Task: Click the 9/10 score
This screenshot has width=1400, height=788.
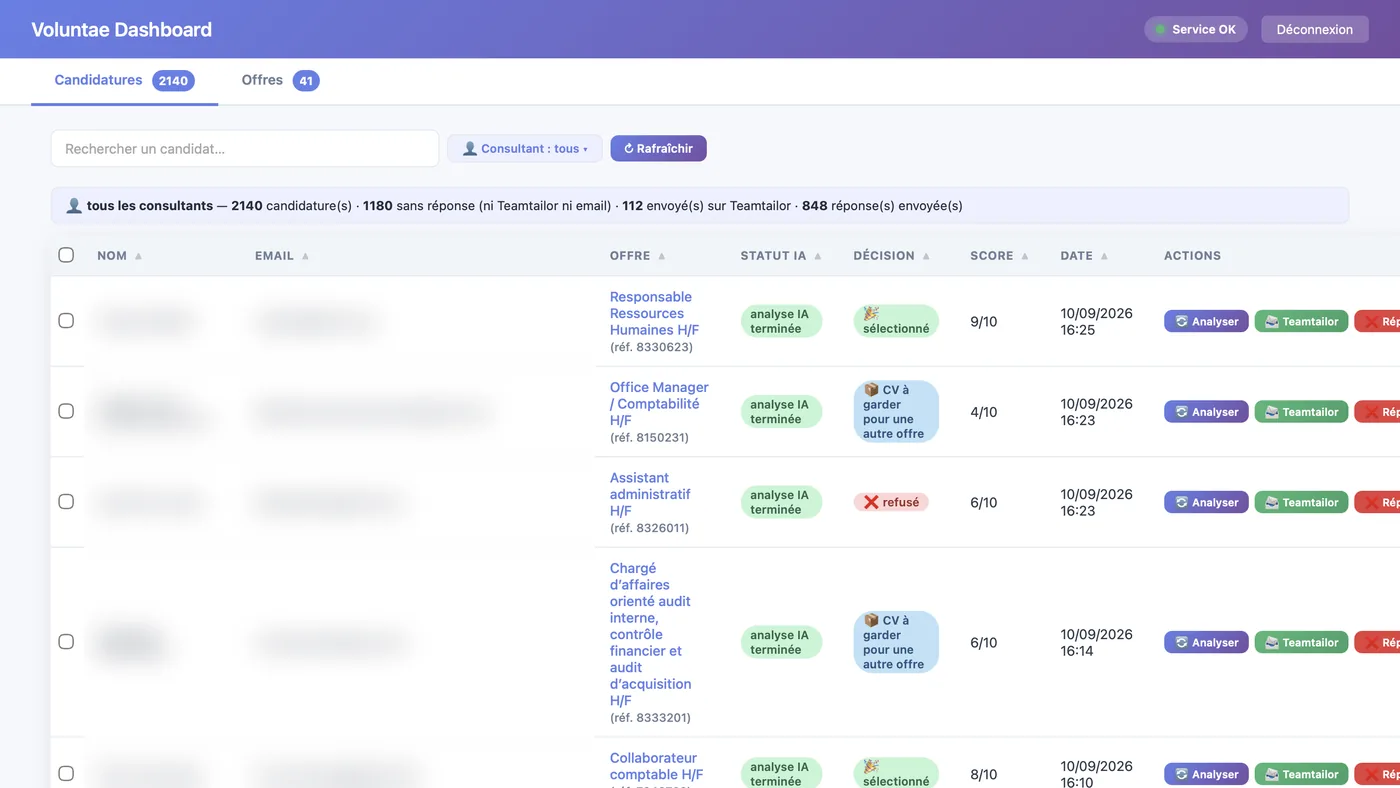Action: tap(984, 322)
